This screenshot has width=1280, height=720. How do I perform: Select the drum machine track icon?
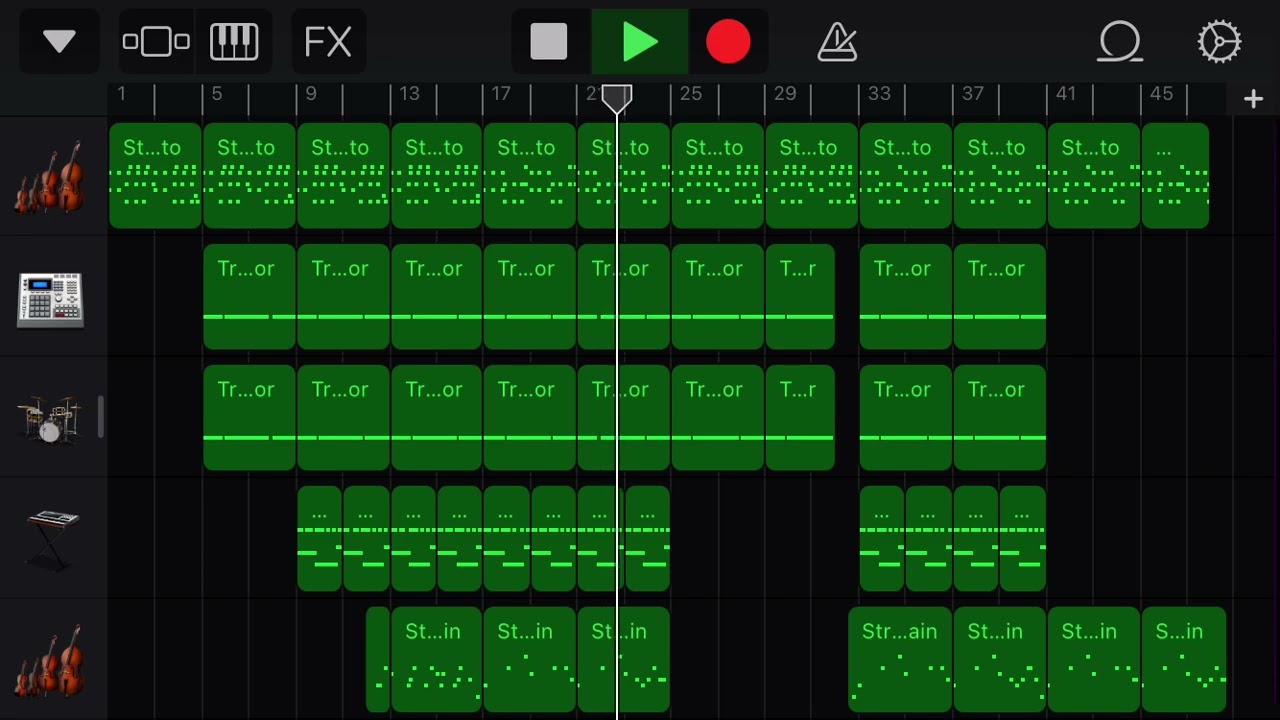pos(49,299)
